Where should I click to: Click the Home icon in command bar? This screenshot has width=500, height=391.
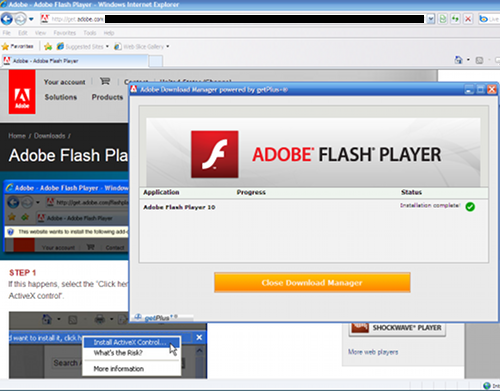point(459,60)
